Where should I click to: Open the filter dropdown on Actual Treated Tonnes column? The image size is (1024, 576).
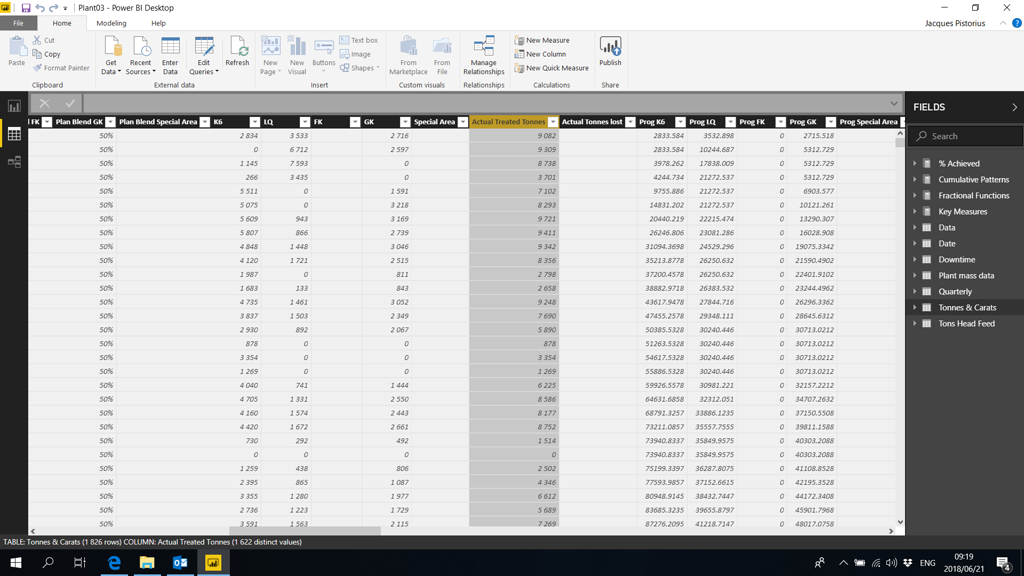tap(553, 121)
